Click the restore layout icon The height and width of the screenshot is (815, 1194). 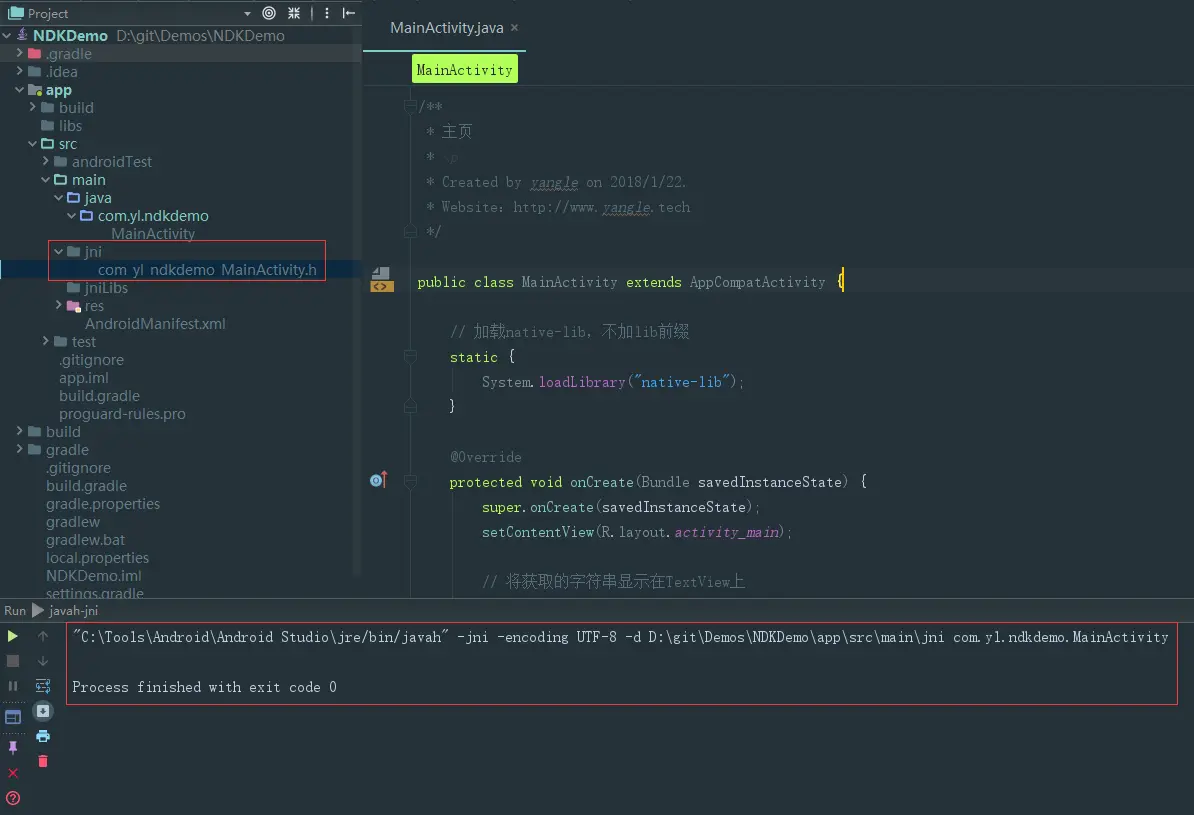point(13,718)
